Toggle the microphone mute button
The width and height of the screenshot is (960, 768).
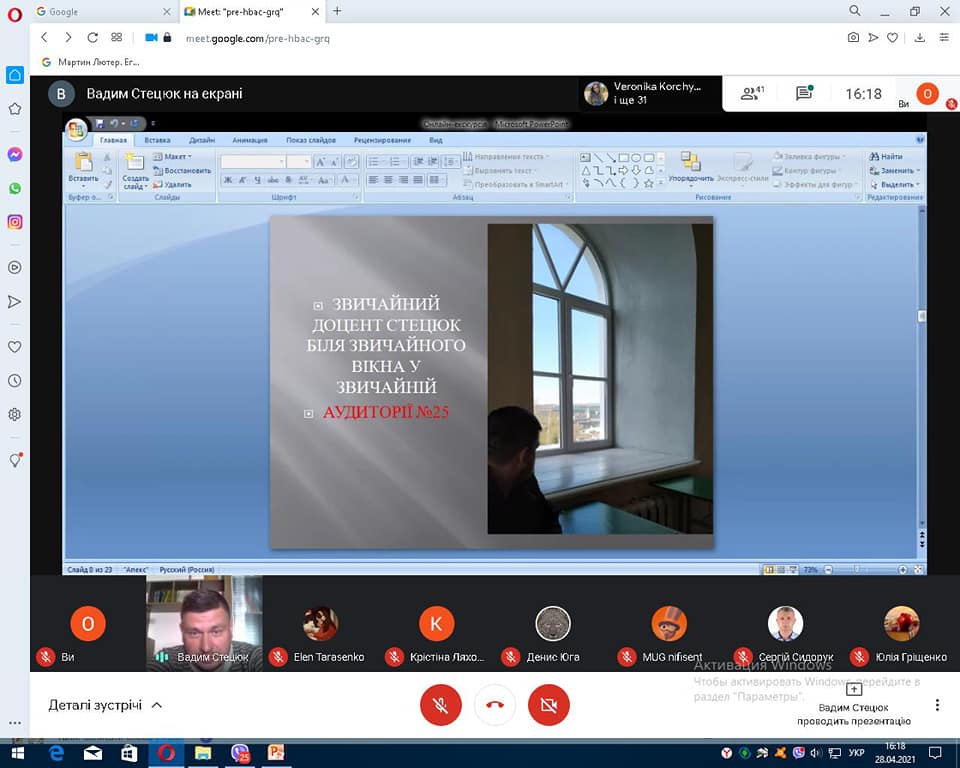tap(440, 705)
